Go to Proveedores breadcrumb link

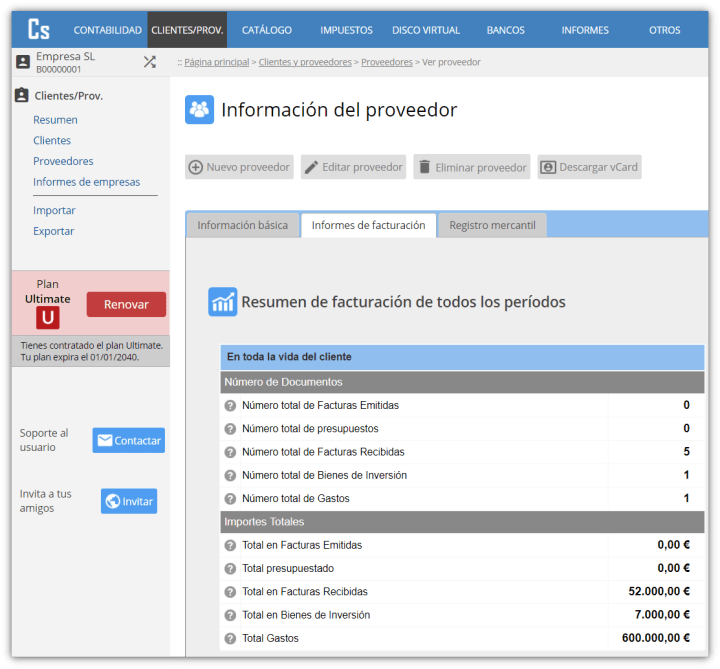pos(387,62)
